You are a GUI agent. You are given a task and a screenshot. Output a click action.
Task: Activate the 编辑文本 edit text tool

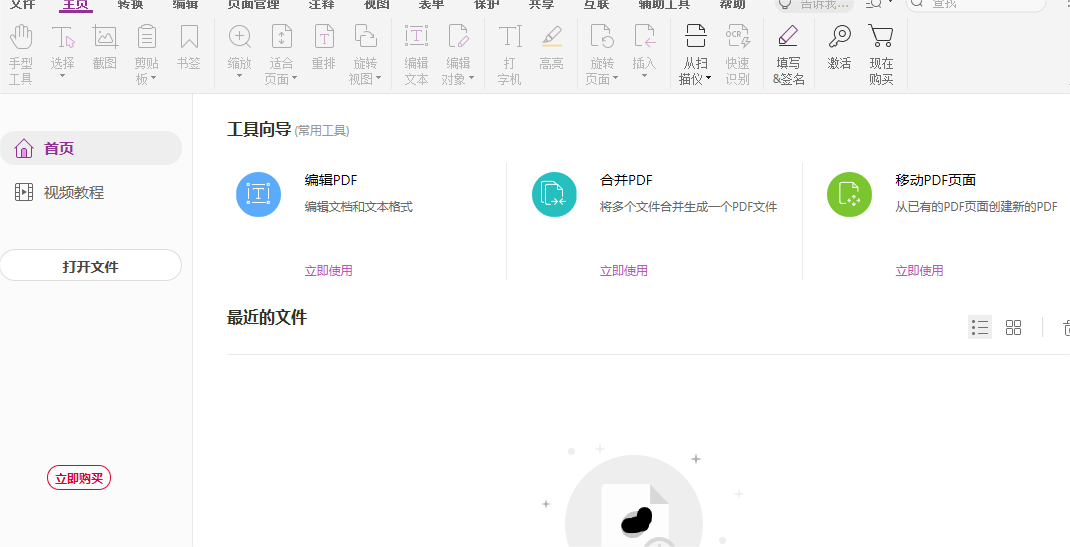pos(416,55)
